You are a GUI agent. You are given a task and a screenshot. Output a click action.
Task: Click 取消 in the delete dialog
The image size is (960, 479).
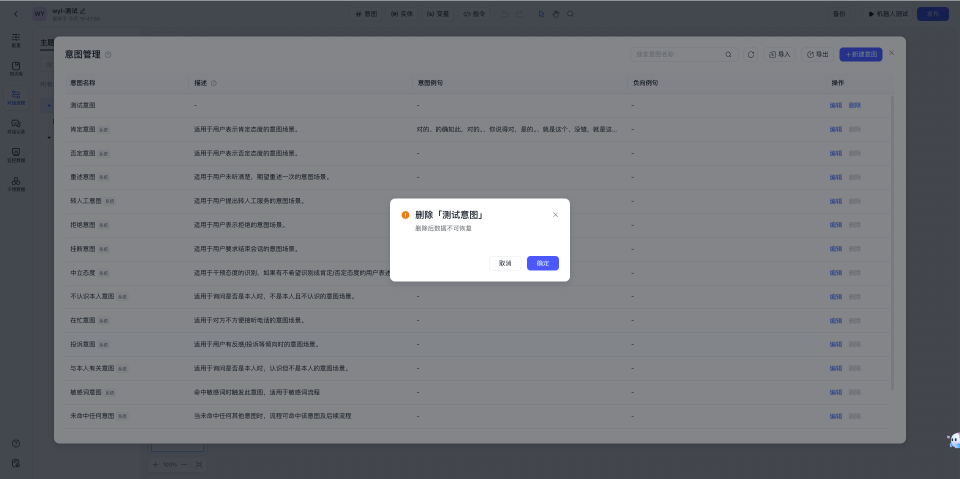(x=505, y=263)
